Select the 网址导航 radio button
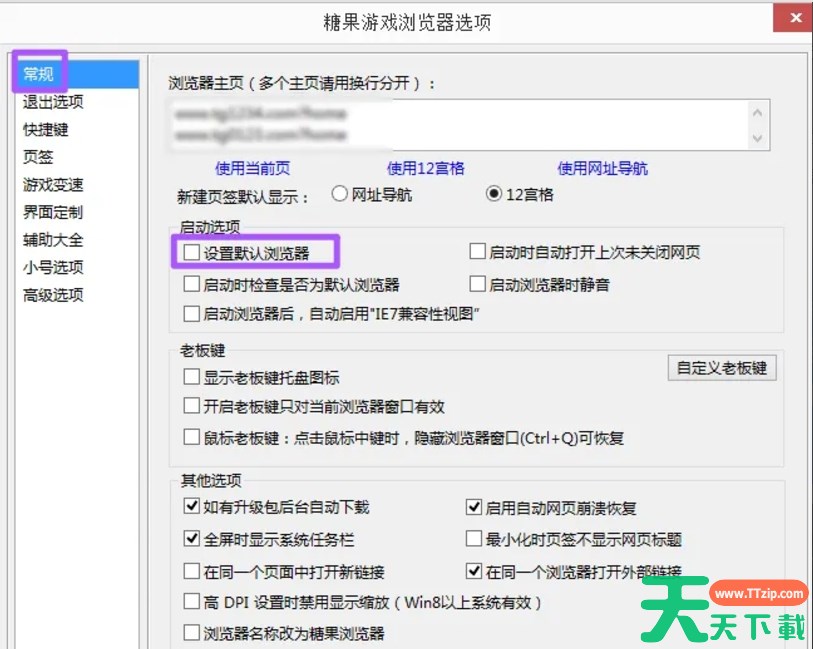 [340, 194]
